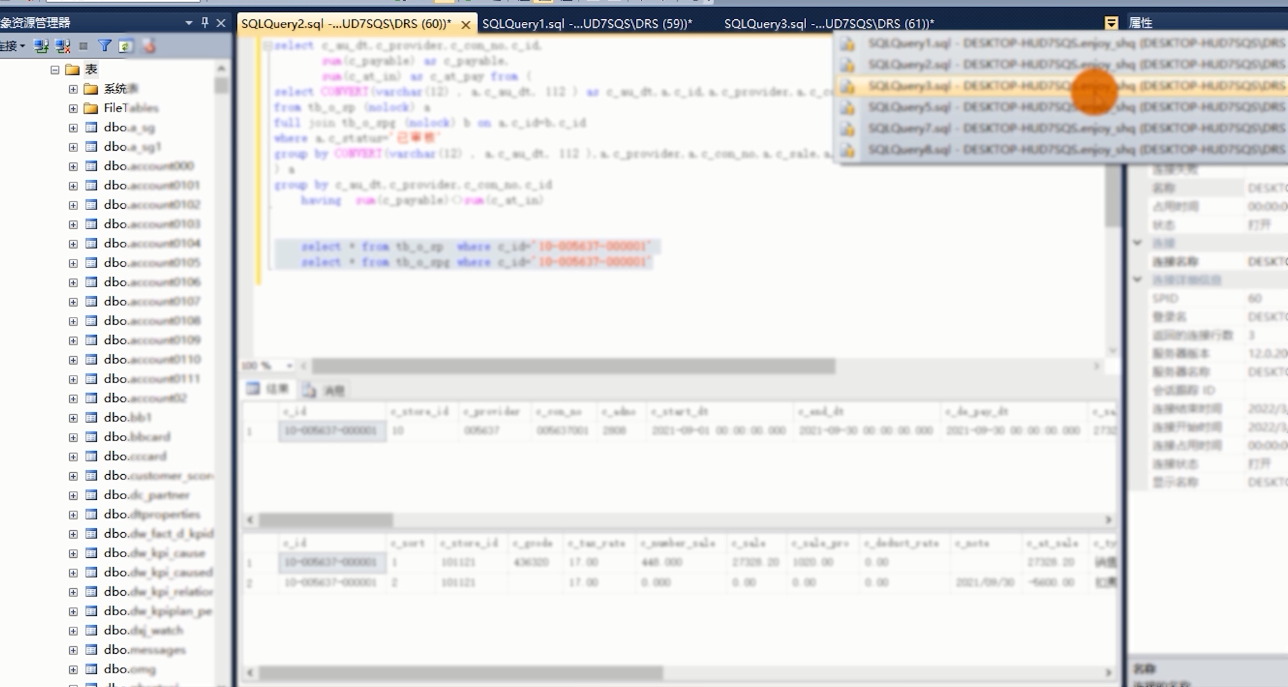Switch to the 消息 messages tab
1288x687 pixels.
322,389
